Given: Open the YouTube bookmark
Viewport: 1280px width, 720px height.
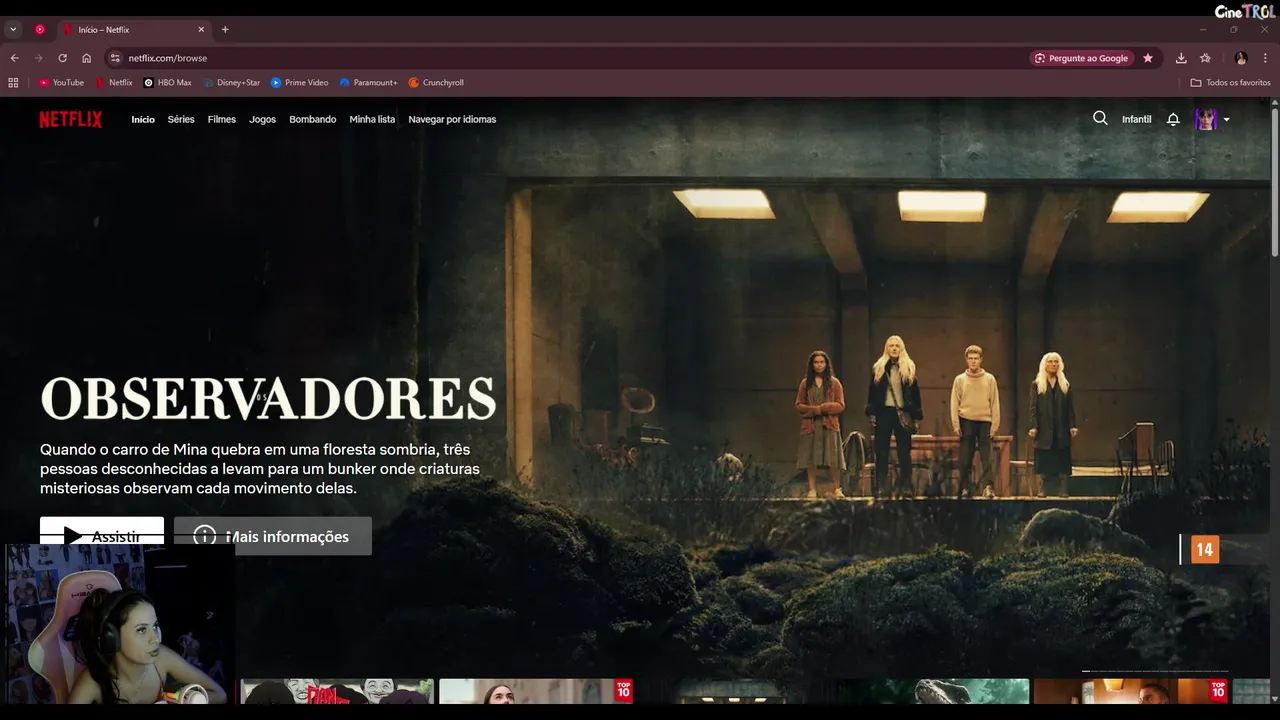Looking at the screenshot, I should (61, 83).
